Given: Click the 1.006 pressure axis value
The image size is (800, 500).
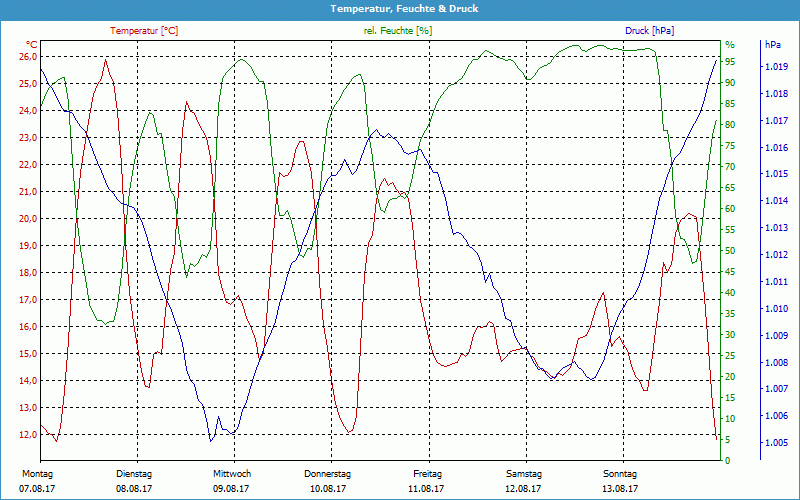Looking at the screenshot, I should 776,416.
